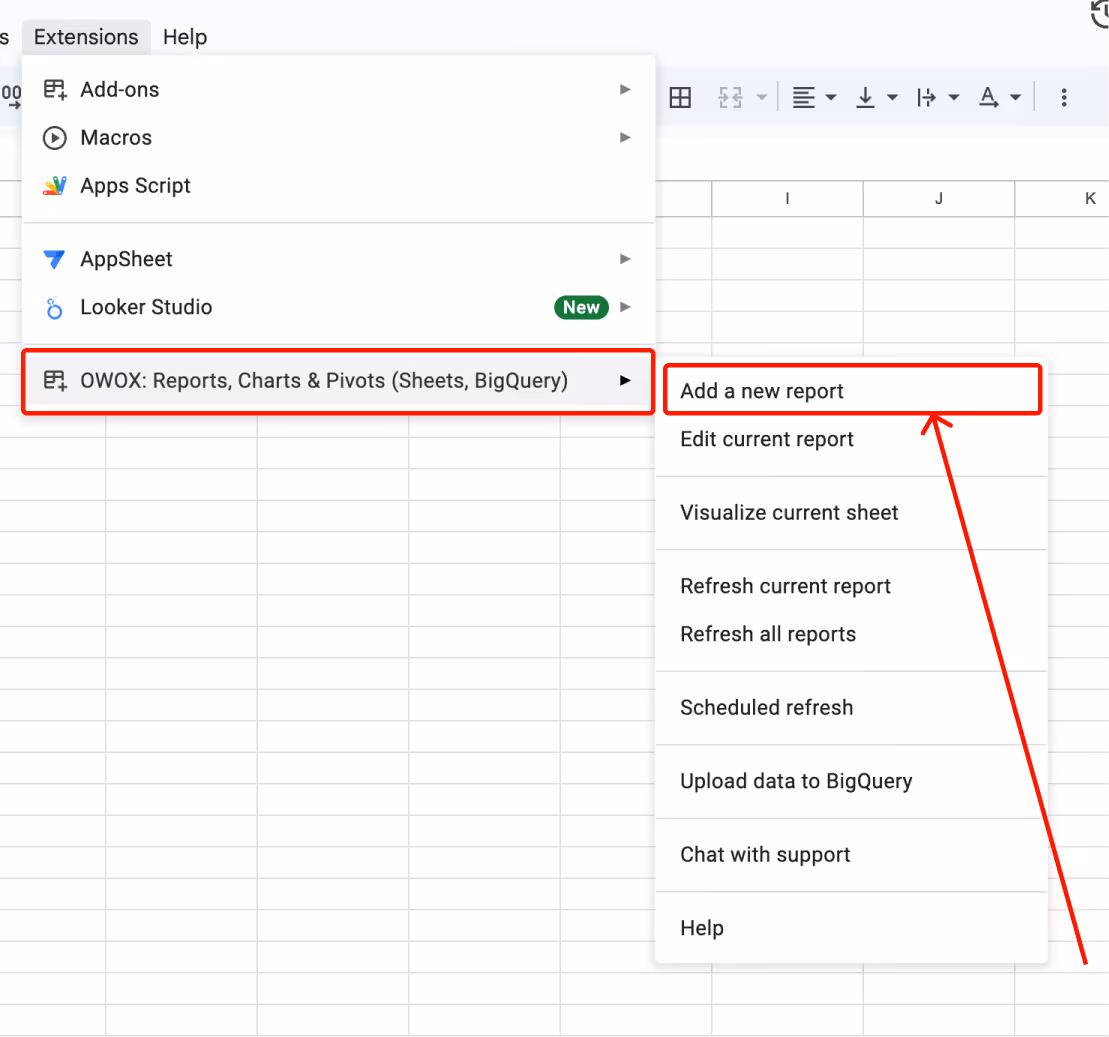Click the AppSheet blue icon
The width and height of the screenshot is (1109, 1037).
54,260
